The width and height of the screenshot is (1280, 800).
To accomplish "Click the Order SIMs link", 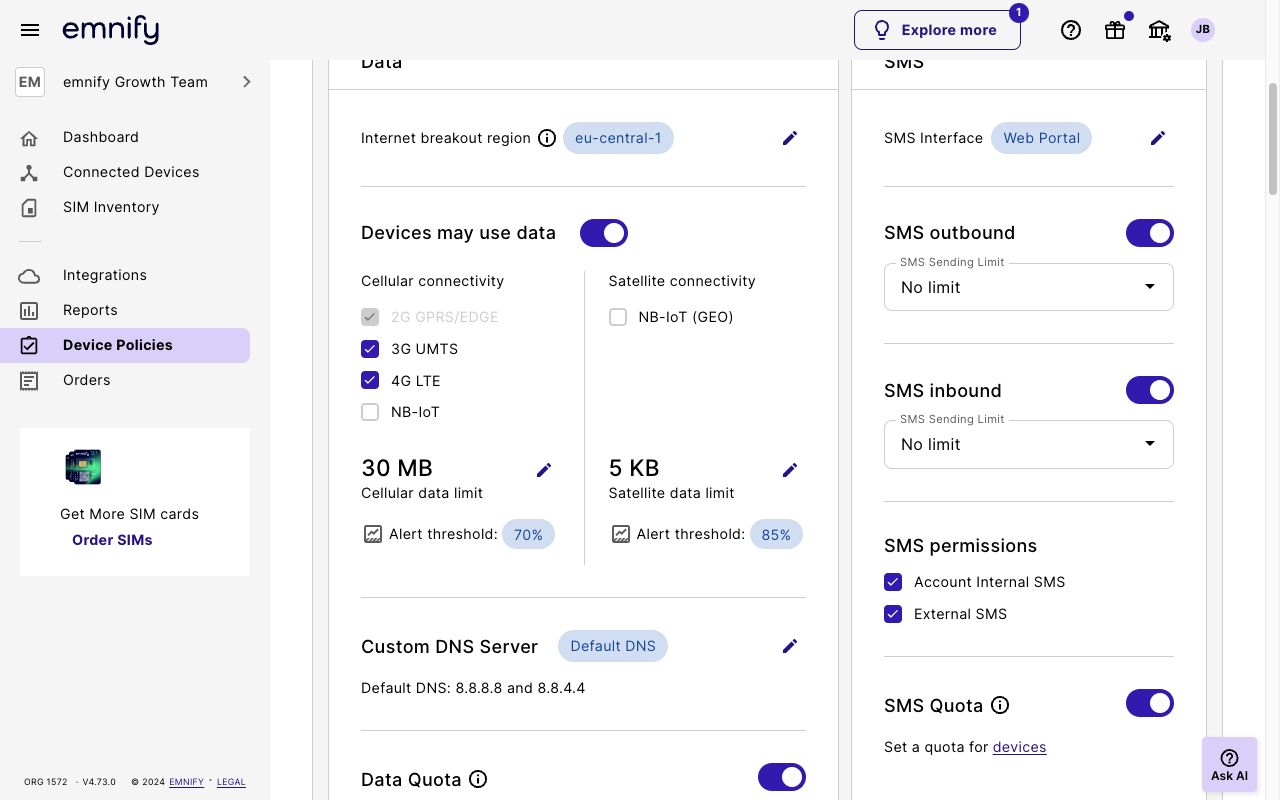I will click(112, 540).
